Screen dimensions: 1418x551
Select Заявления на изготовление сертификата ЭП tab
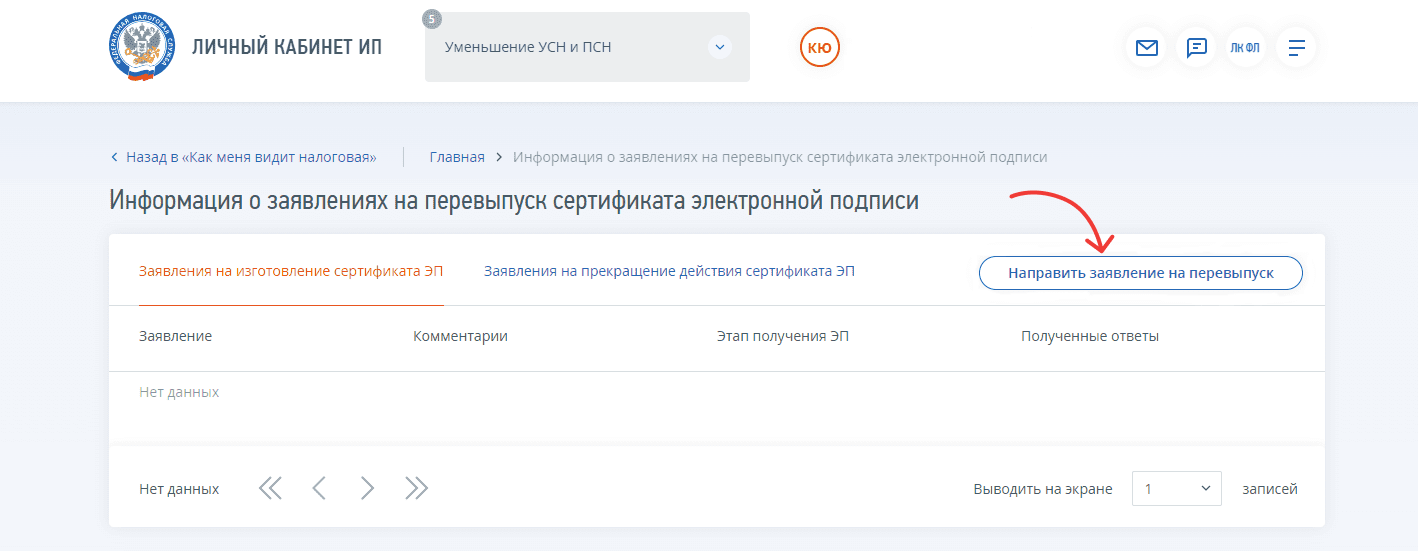290,272
